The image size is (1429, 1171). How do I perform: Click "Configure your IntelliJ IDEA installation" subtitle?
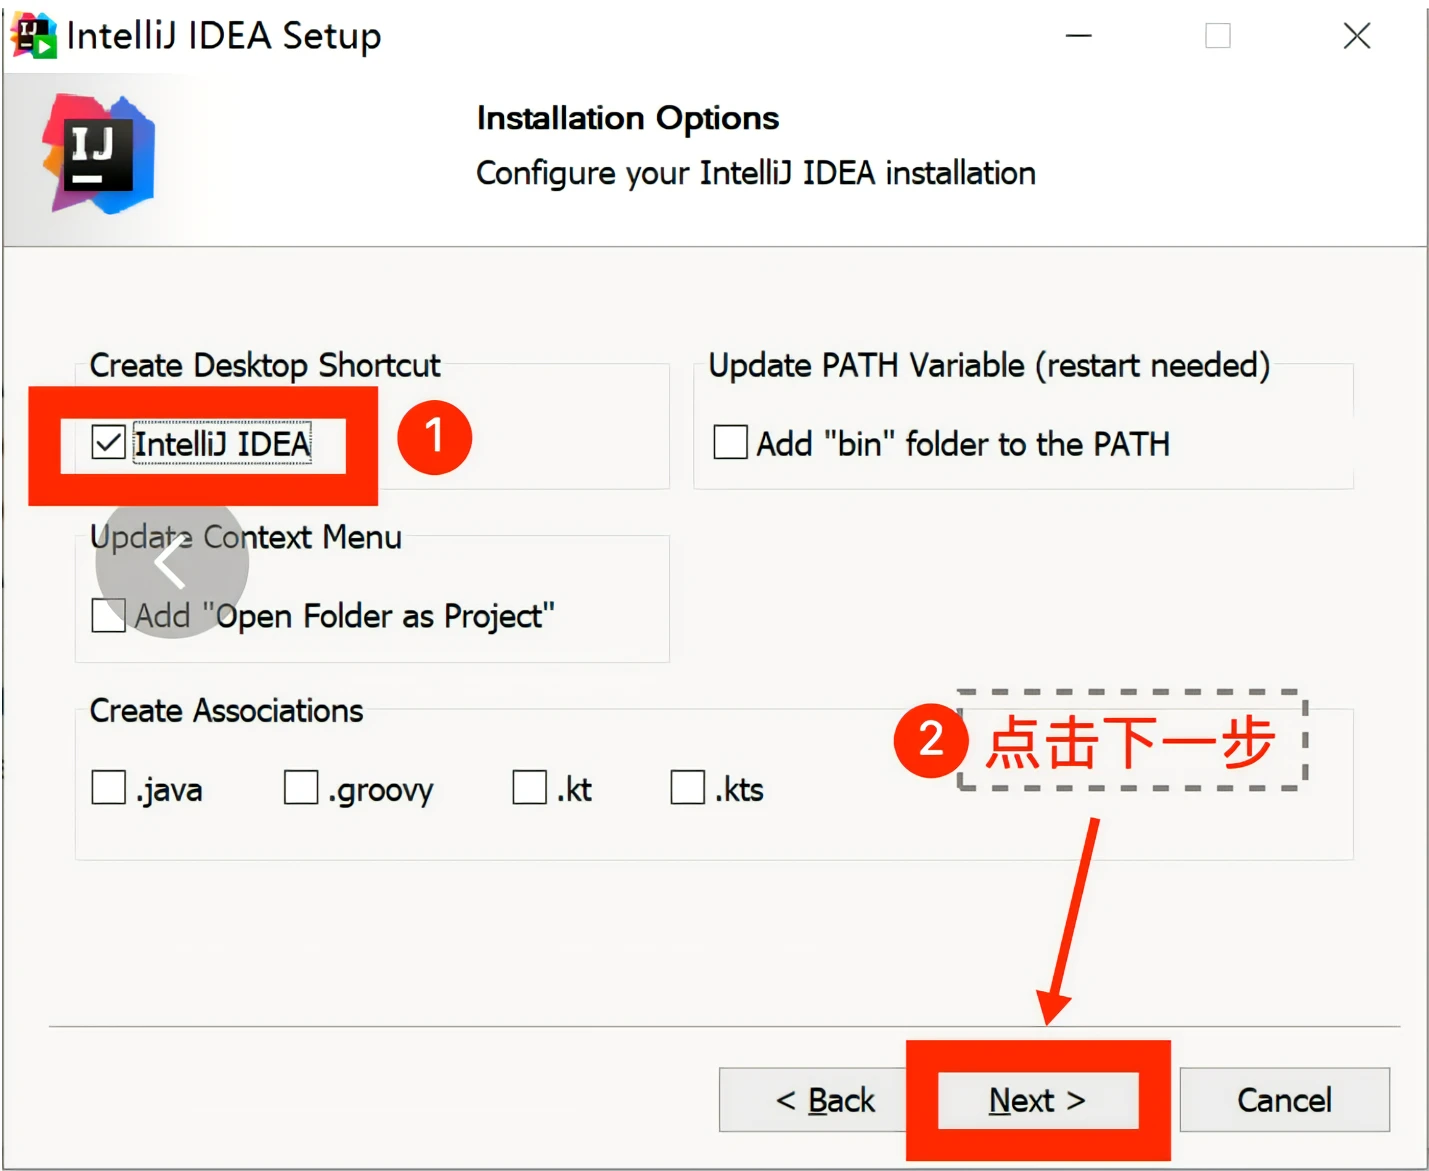tap(756, 173)
